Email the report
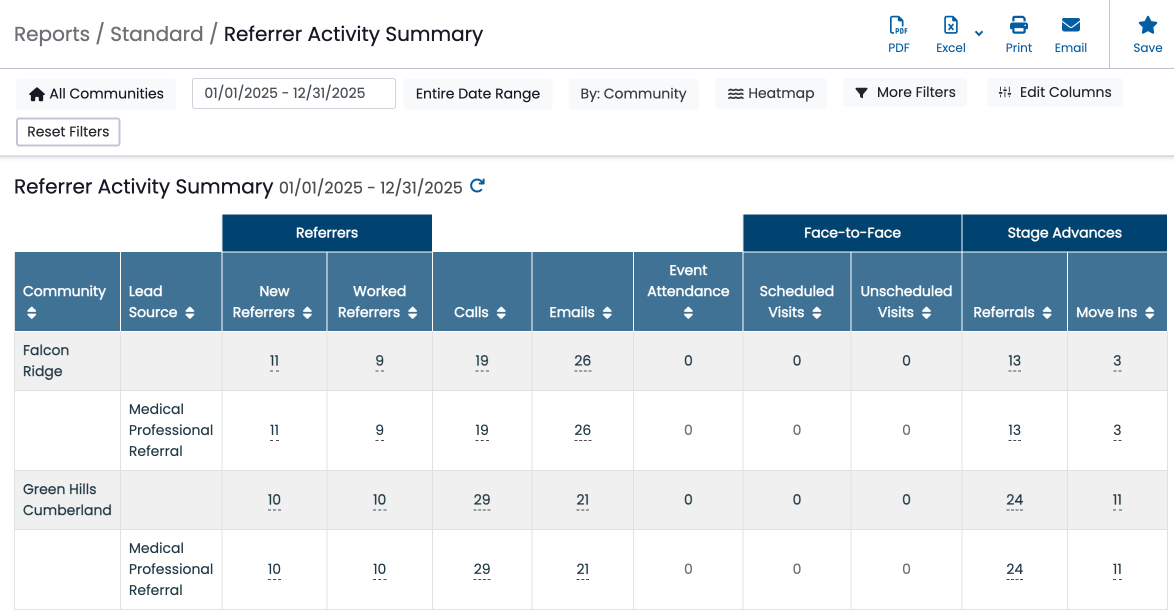The image size is (1174, 610). pyautogui.click(x=1071, y=34)
